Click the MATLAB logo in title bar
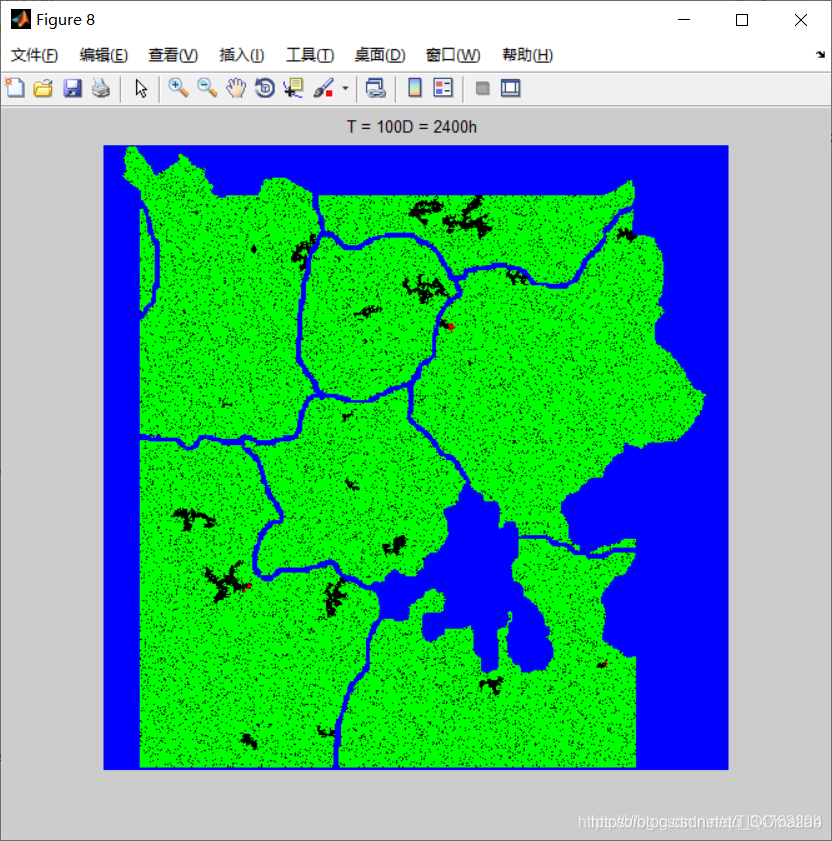 click(21, 20)
